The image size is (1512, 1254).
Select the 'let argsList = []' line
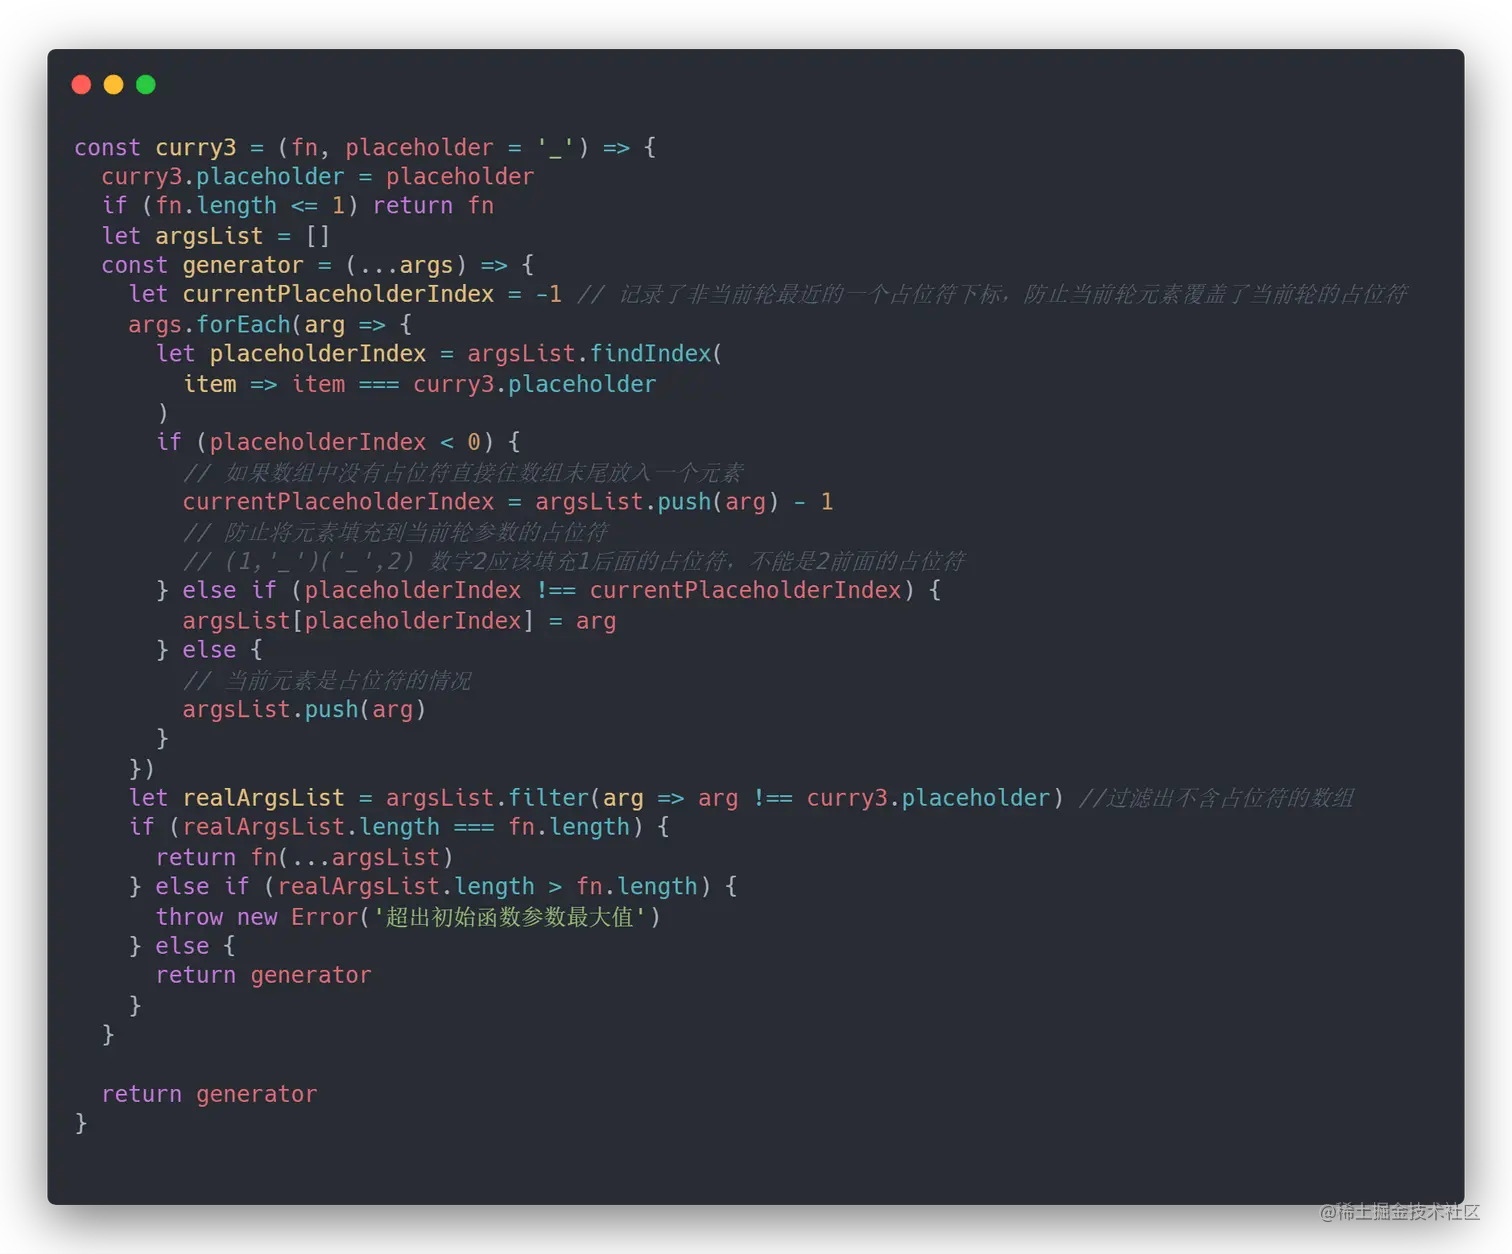(x=215, y=236)
